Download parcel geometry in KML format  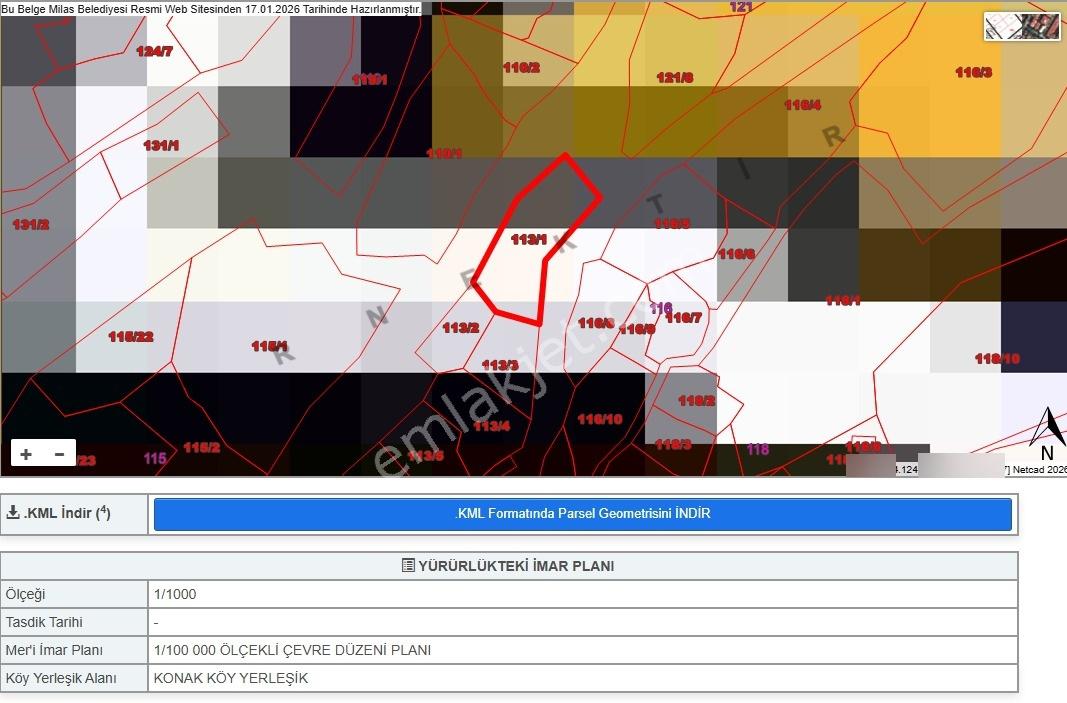pyautogui.click(x=582, y=514)
